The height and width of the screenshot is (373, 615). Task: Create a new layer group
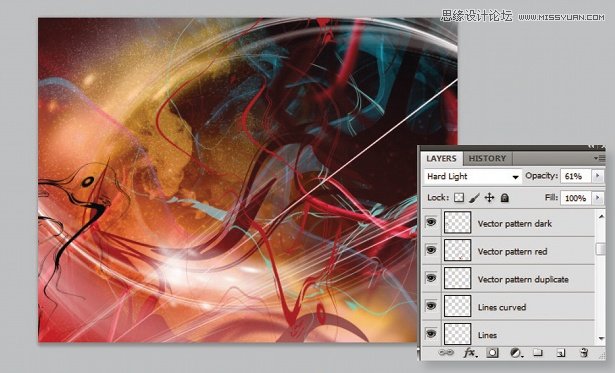(538, 353)
